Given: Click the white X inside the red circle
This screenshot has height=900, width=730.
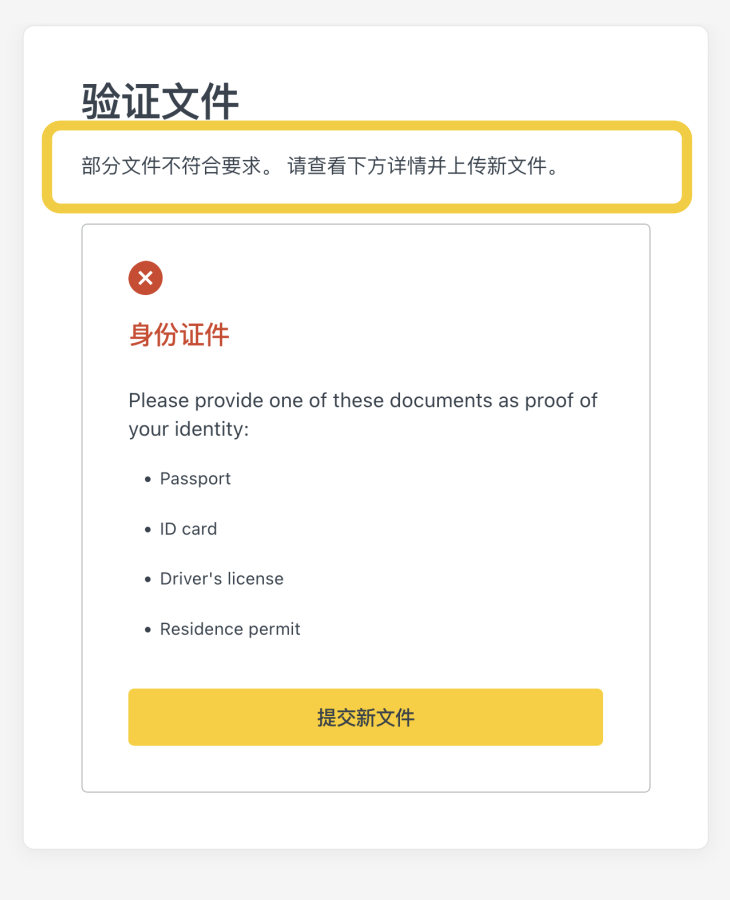Looking at the screenshot, I should click(x=145, y=278).
